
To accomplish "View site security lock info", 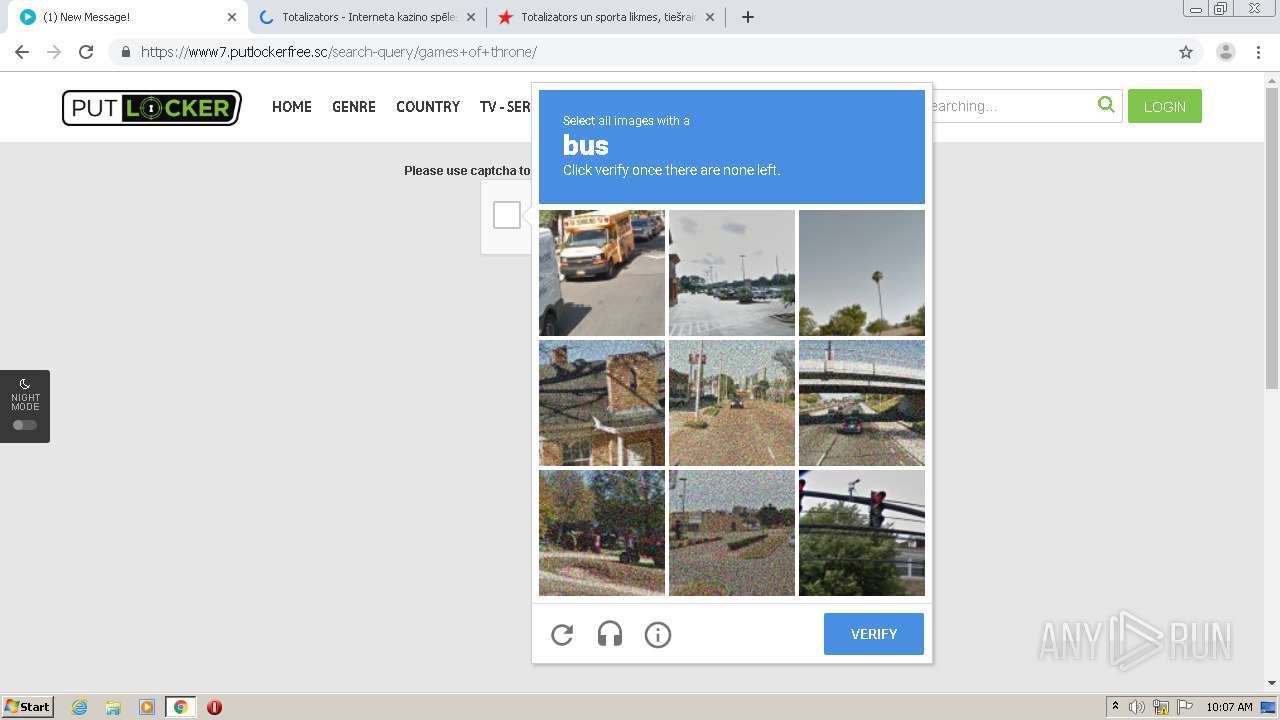I will [x=125, y=52].
